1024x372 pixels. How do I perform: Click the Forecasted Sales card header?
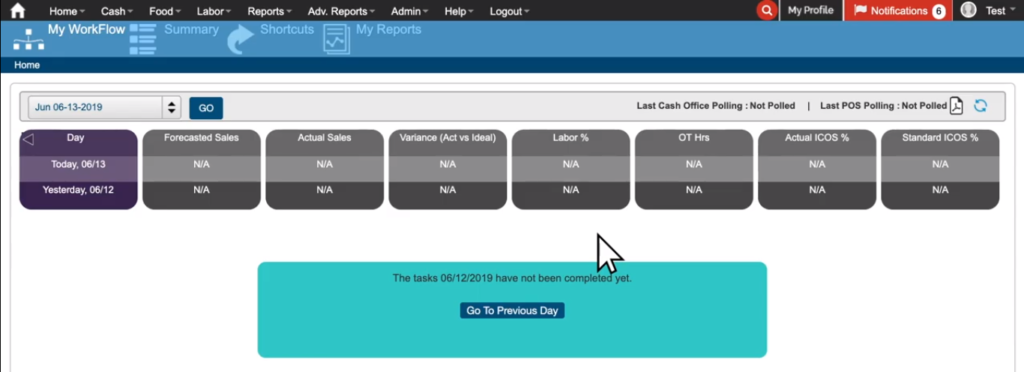201,138
